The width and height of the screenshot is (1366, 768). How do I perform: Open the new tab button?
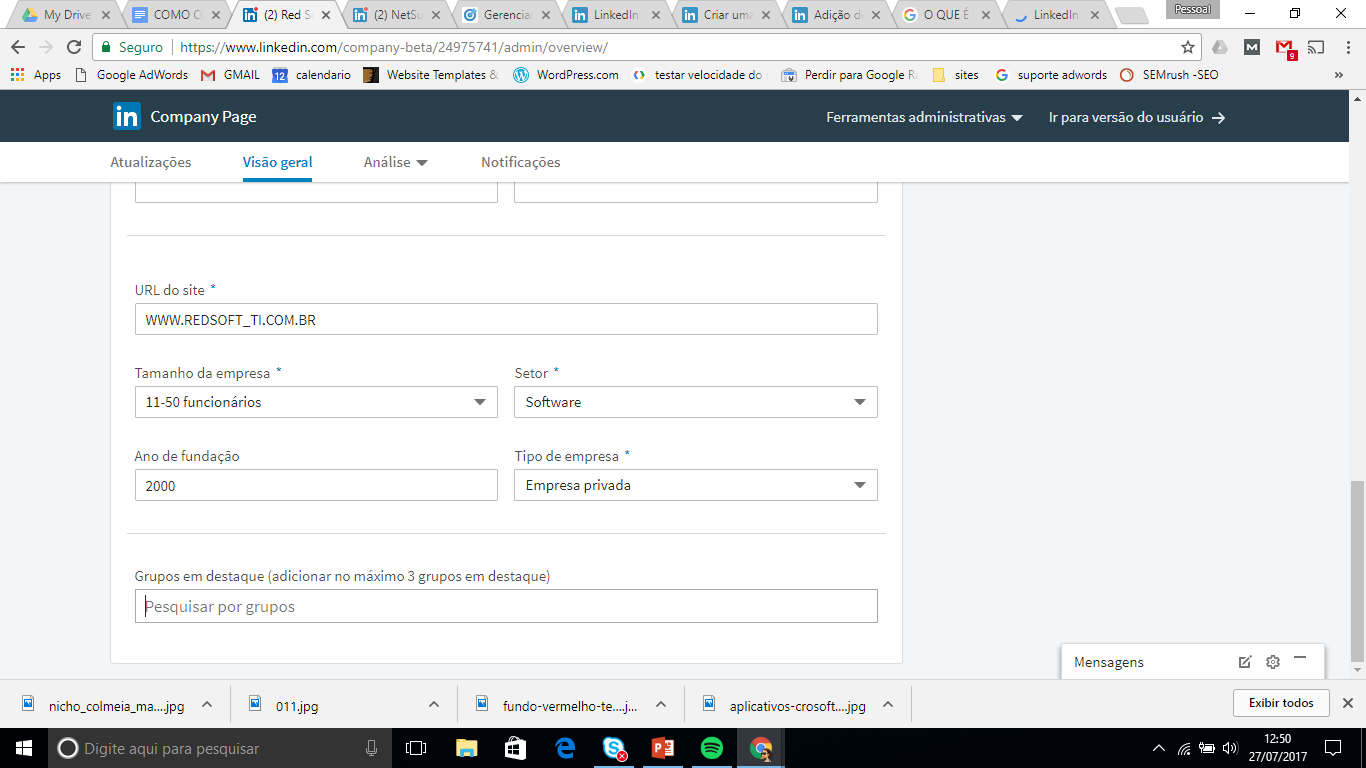1131,15
